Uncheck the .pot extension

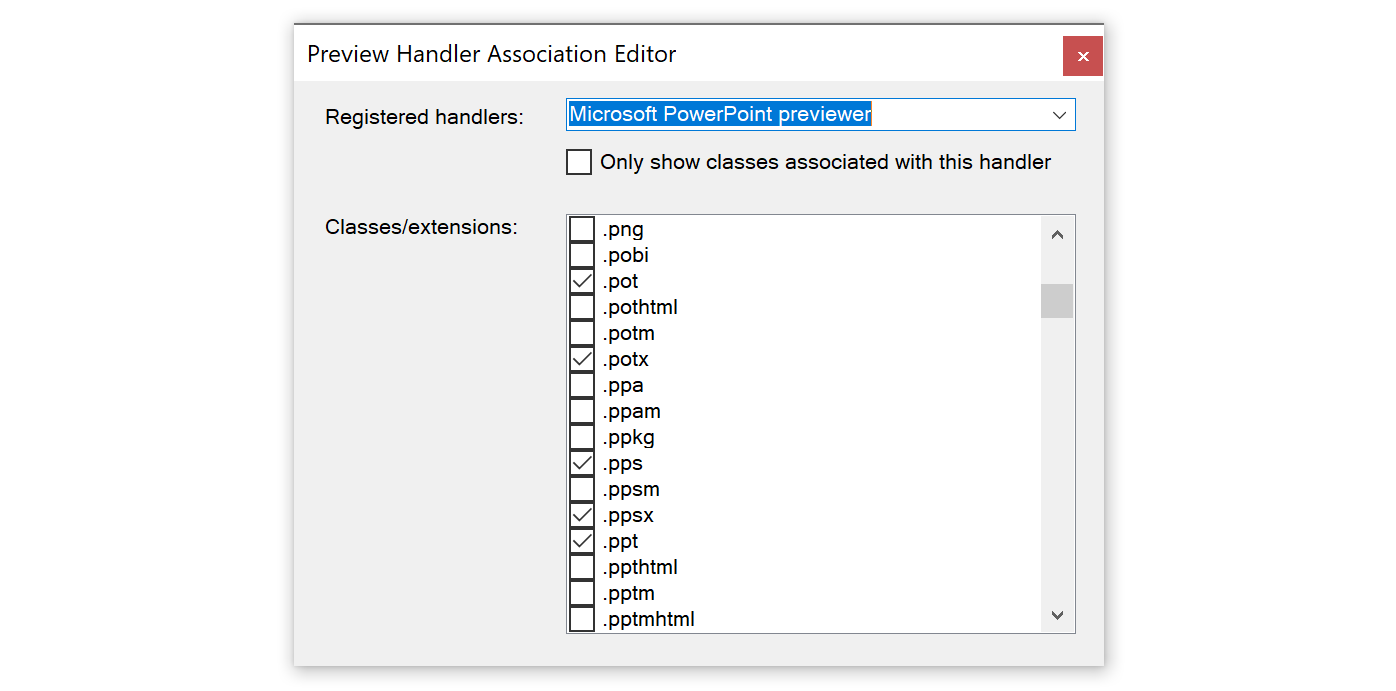click(581, 280)
